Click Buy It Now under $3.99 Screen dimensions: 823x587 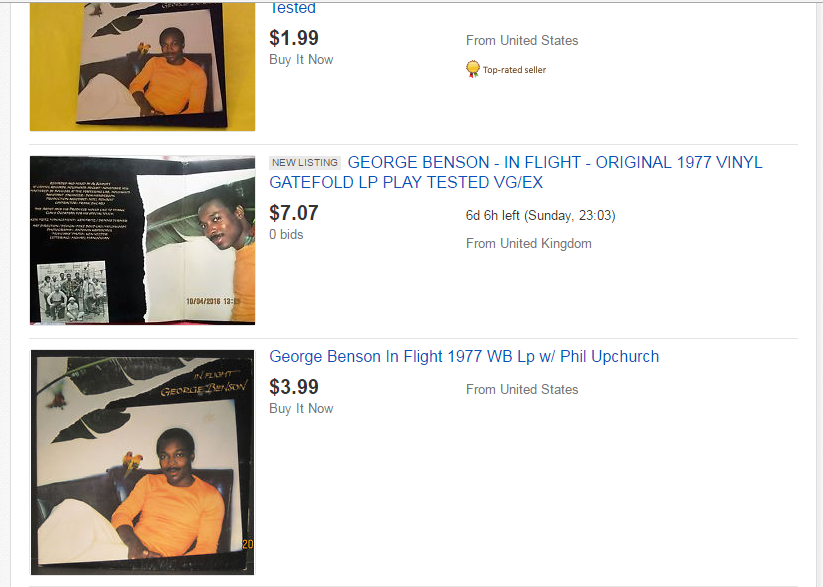pyautogui.click(x=301, y=409)
